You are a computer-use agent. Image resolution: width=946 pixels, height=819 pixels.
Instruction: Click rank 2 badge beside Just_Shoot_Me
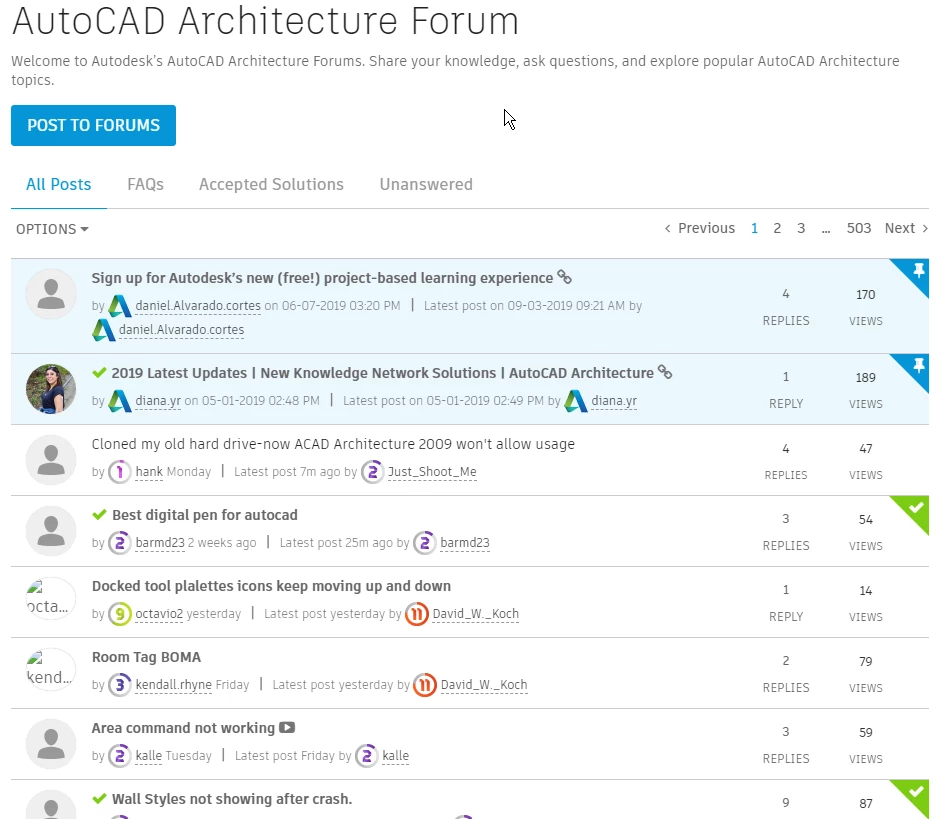pyautogui.click(x=372, y=472)
